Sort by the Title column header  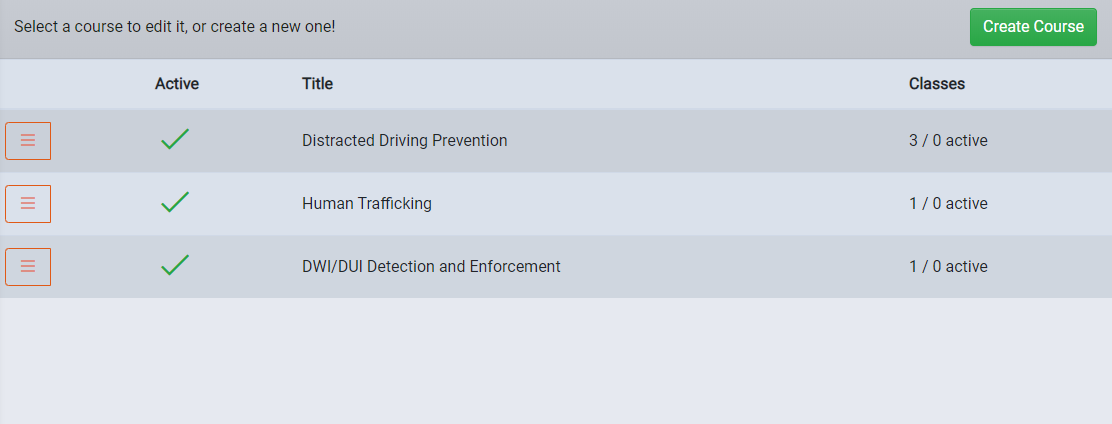[317, 84]
